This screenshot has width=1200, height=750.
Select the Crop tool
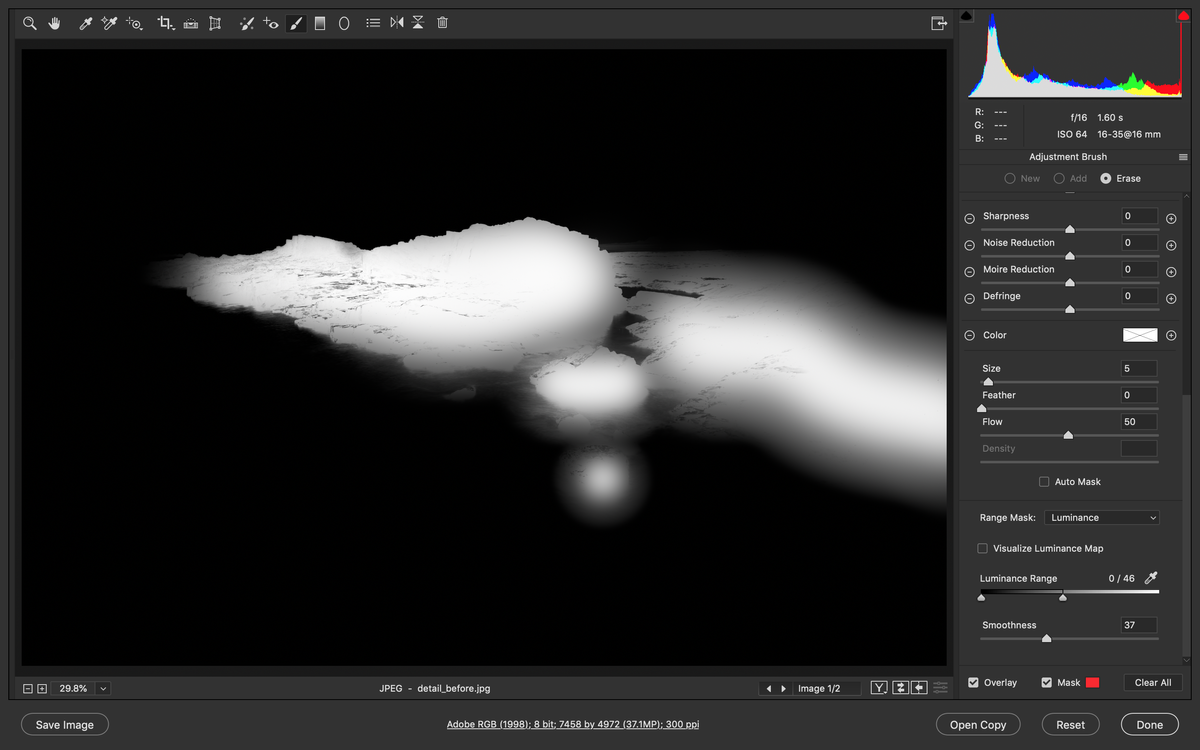point(166,22)
